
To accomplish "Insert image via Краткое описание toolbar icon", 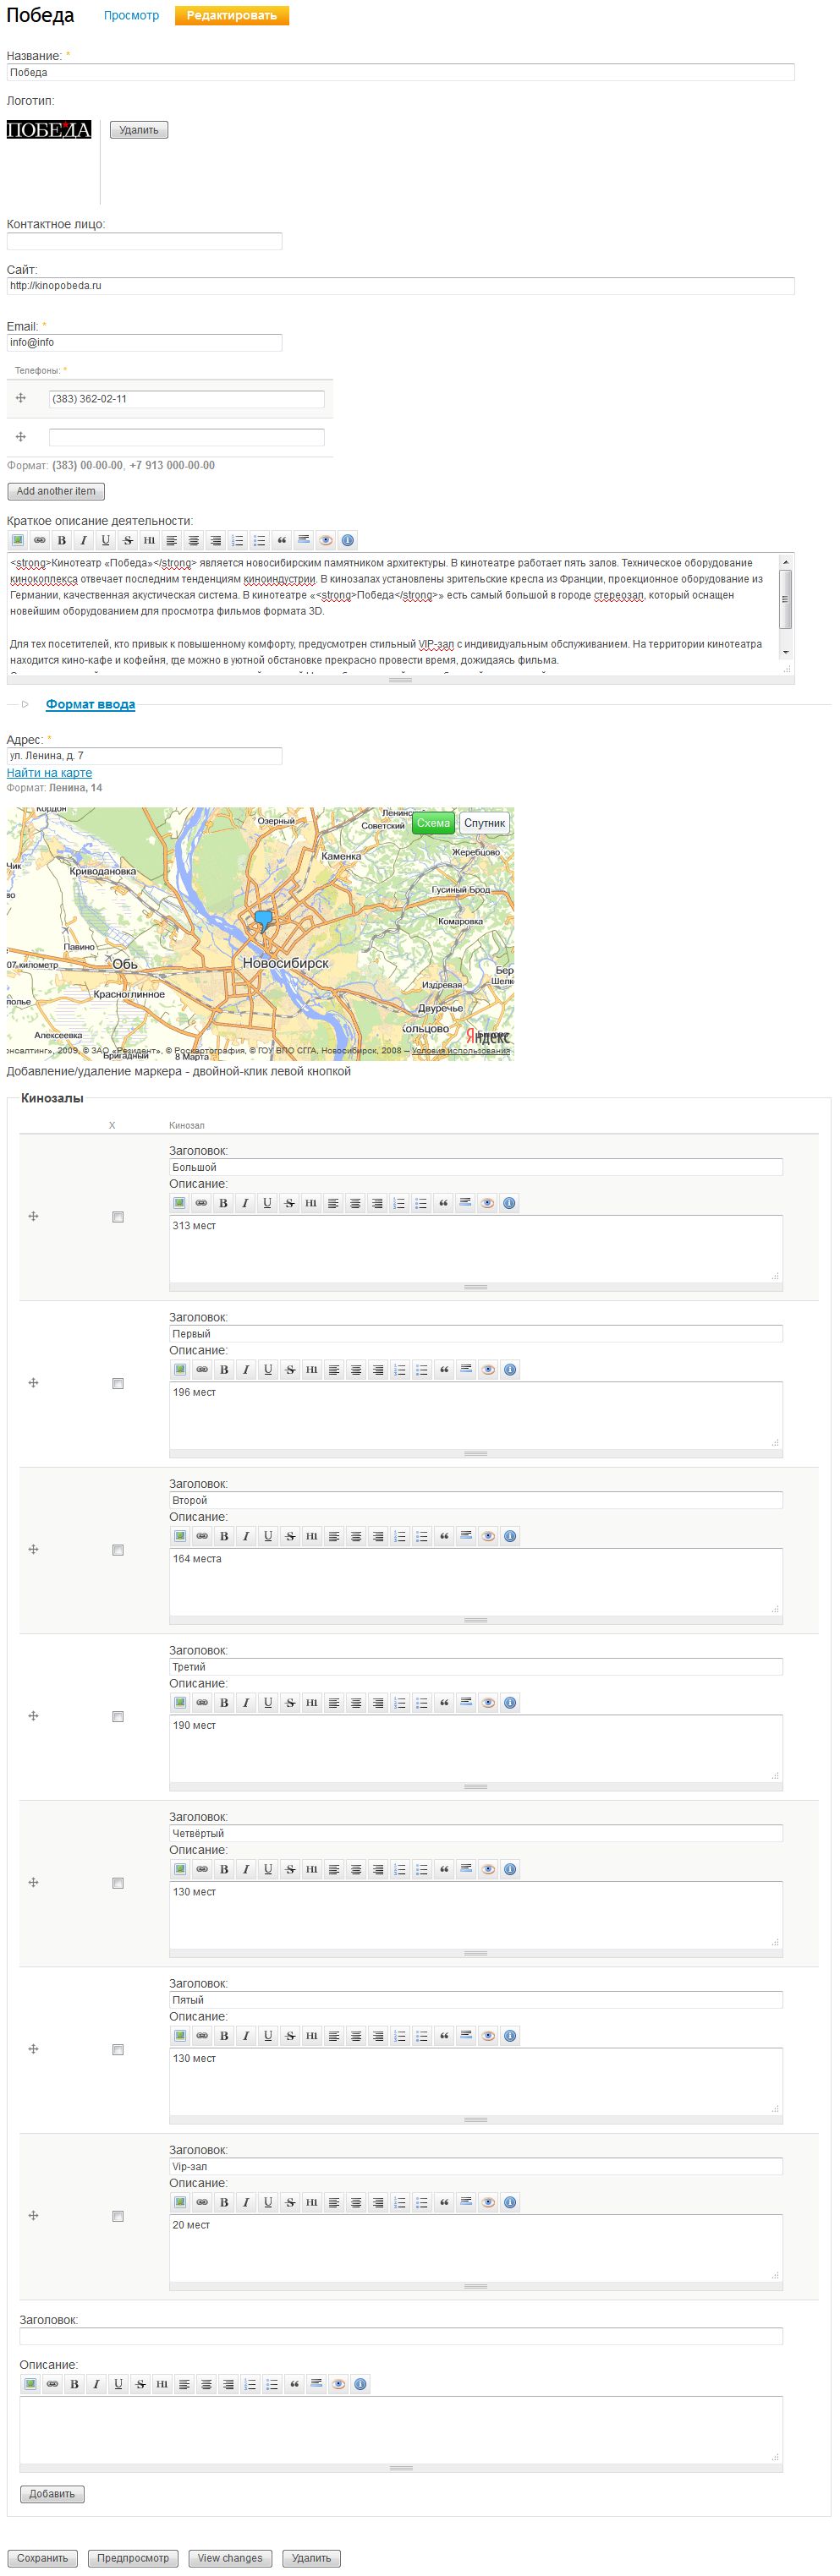I will (17, 540).
